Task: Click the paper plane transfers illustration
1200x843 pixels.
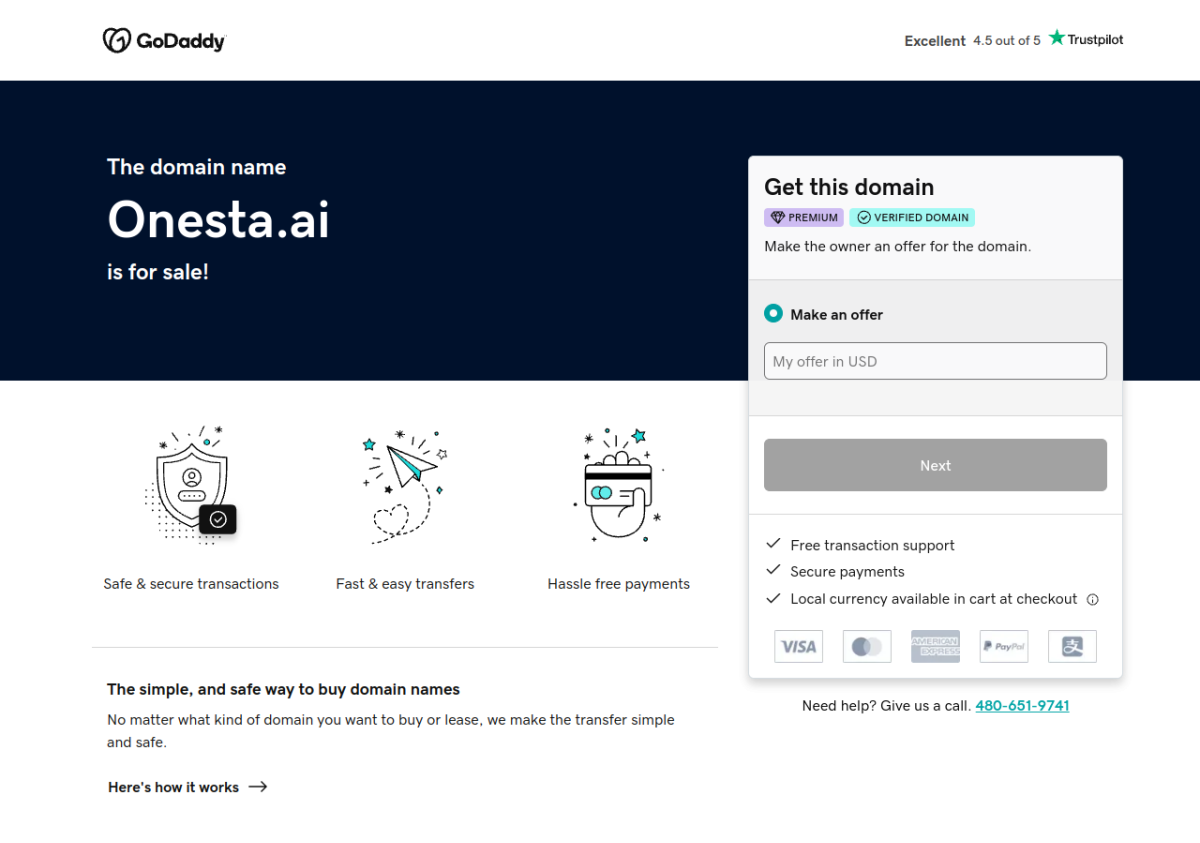Action: 405,485
